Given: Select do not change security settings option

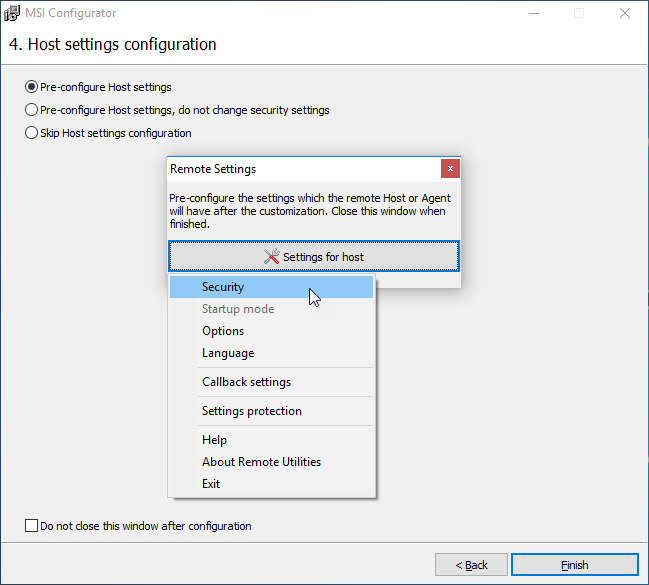Looking at the screenshot, I should (31, 110).
